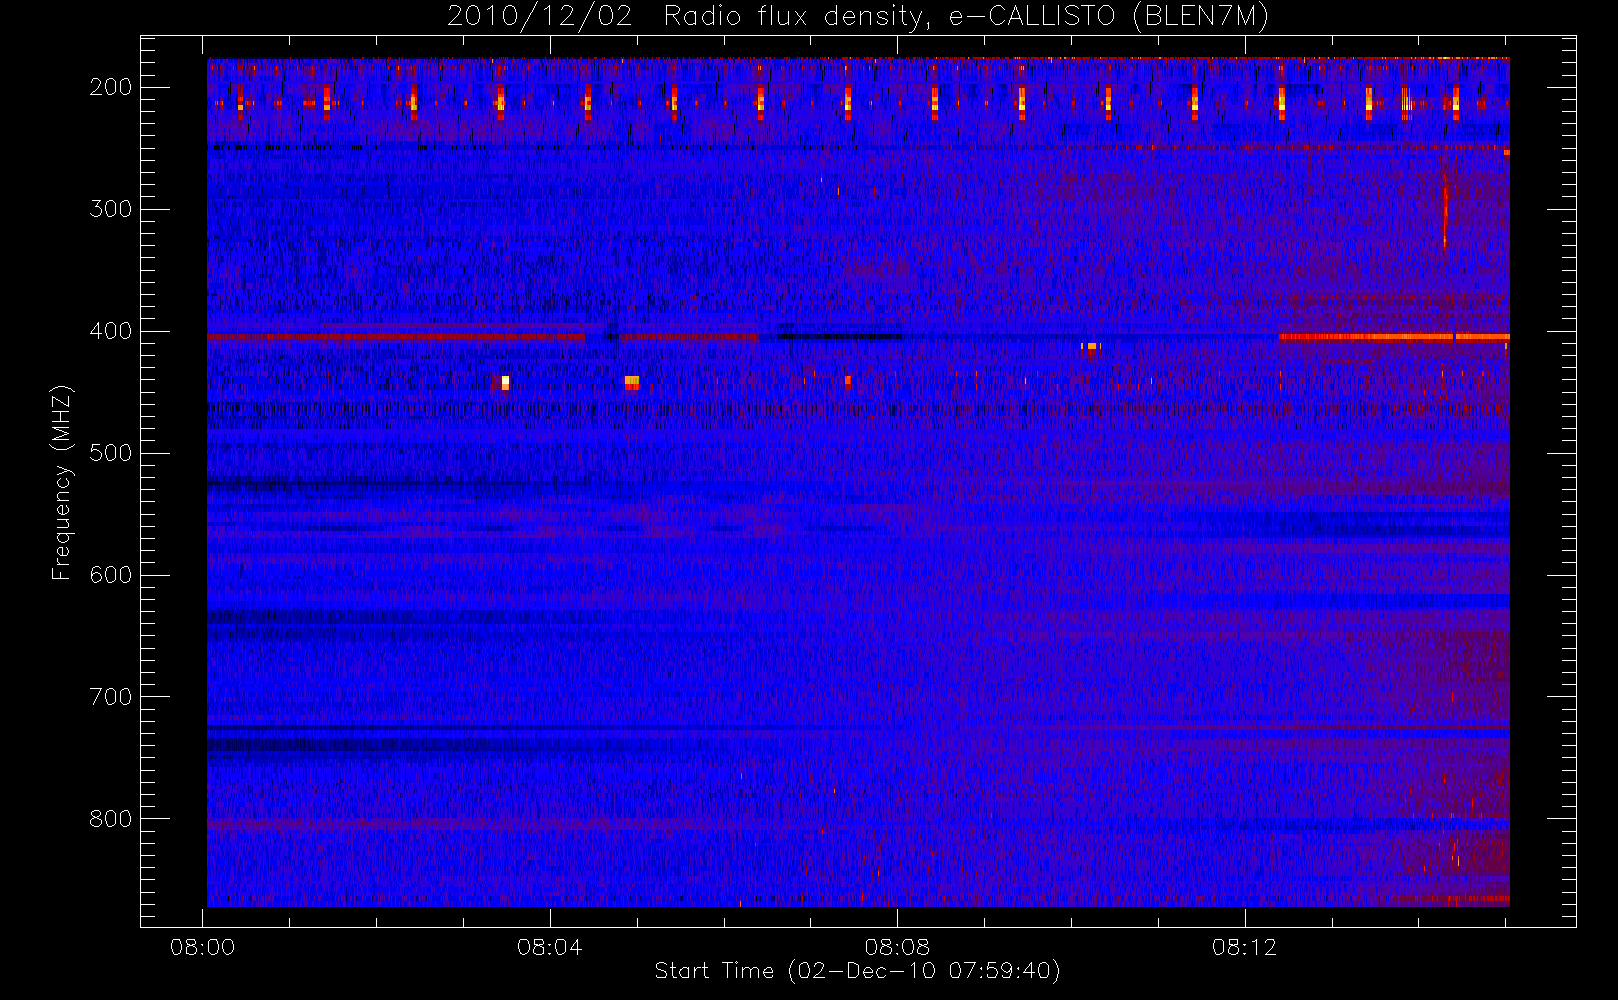This screenshot has height=1000, width=1618.
Task: Click the 08:08 time tick label
Action: 897,947
